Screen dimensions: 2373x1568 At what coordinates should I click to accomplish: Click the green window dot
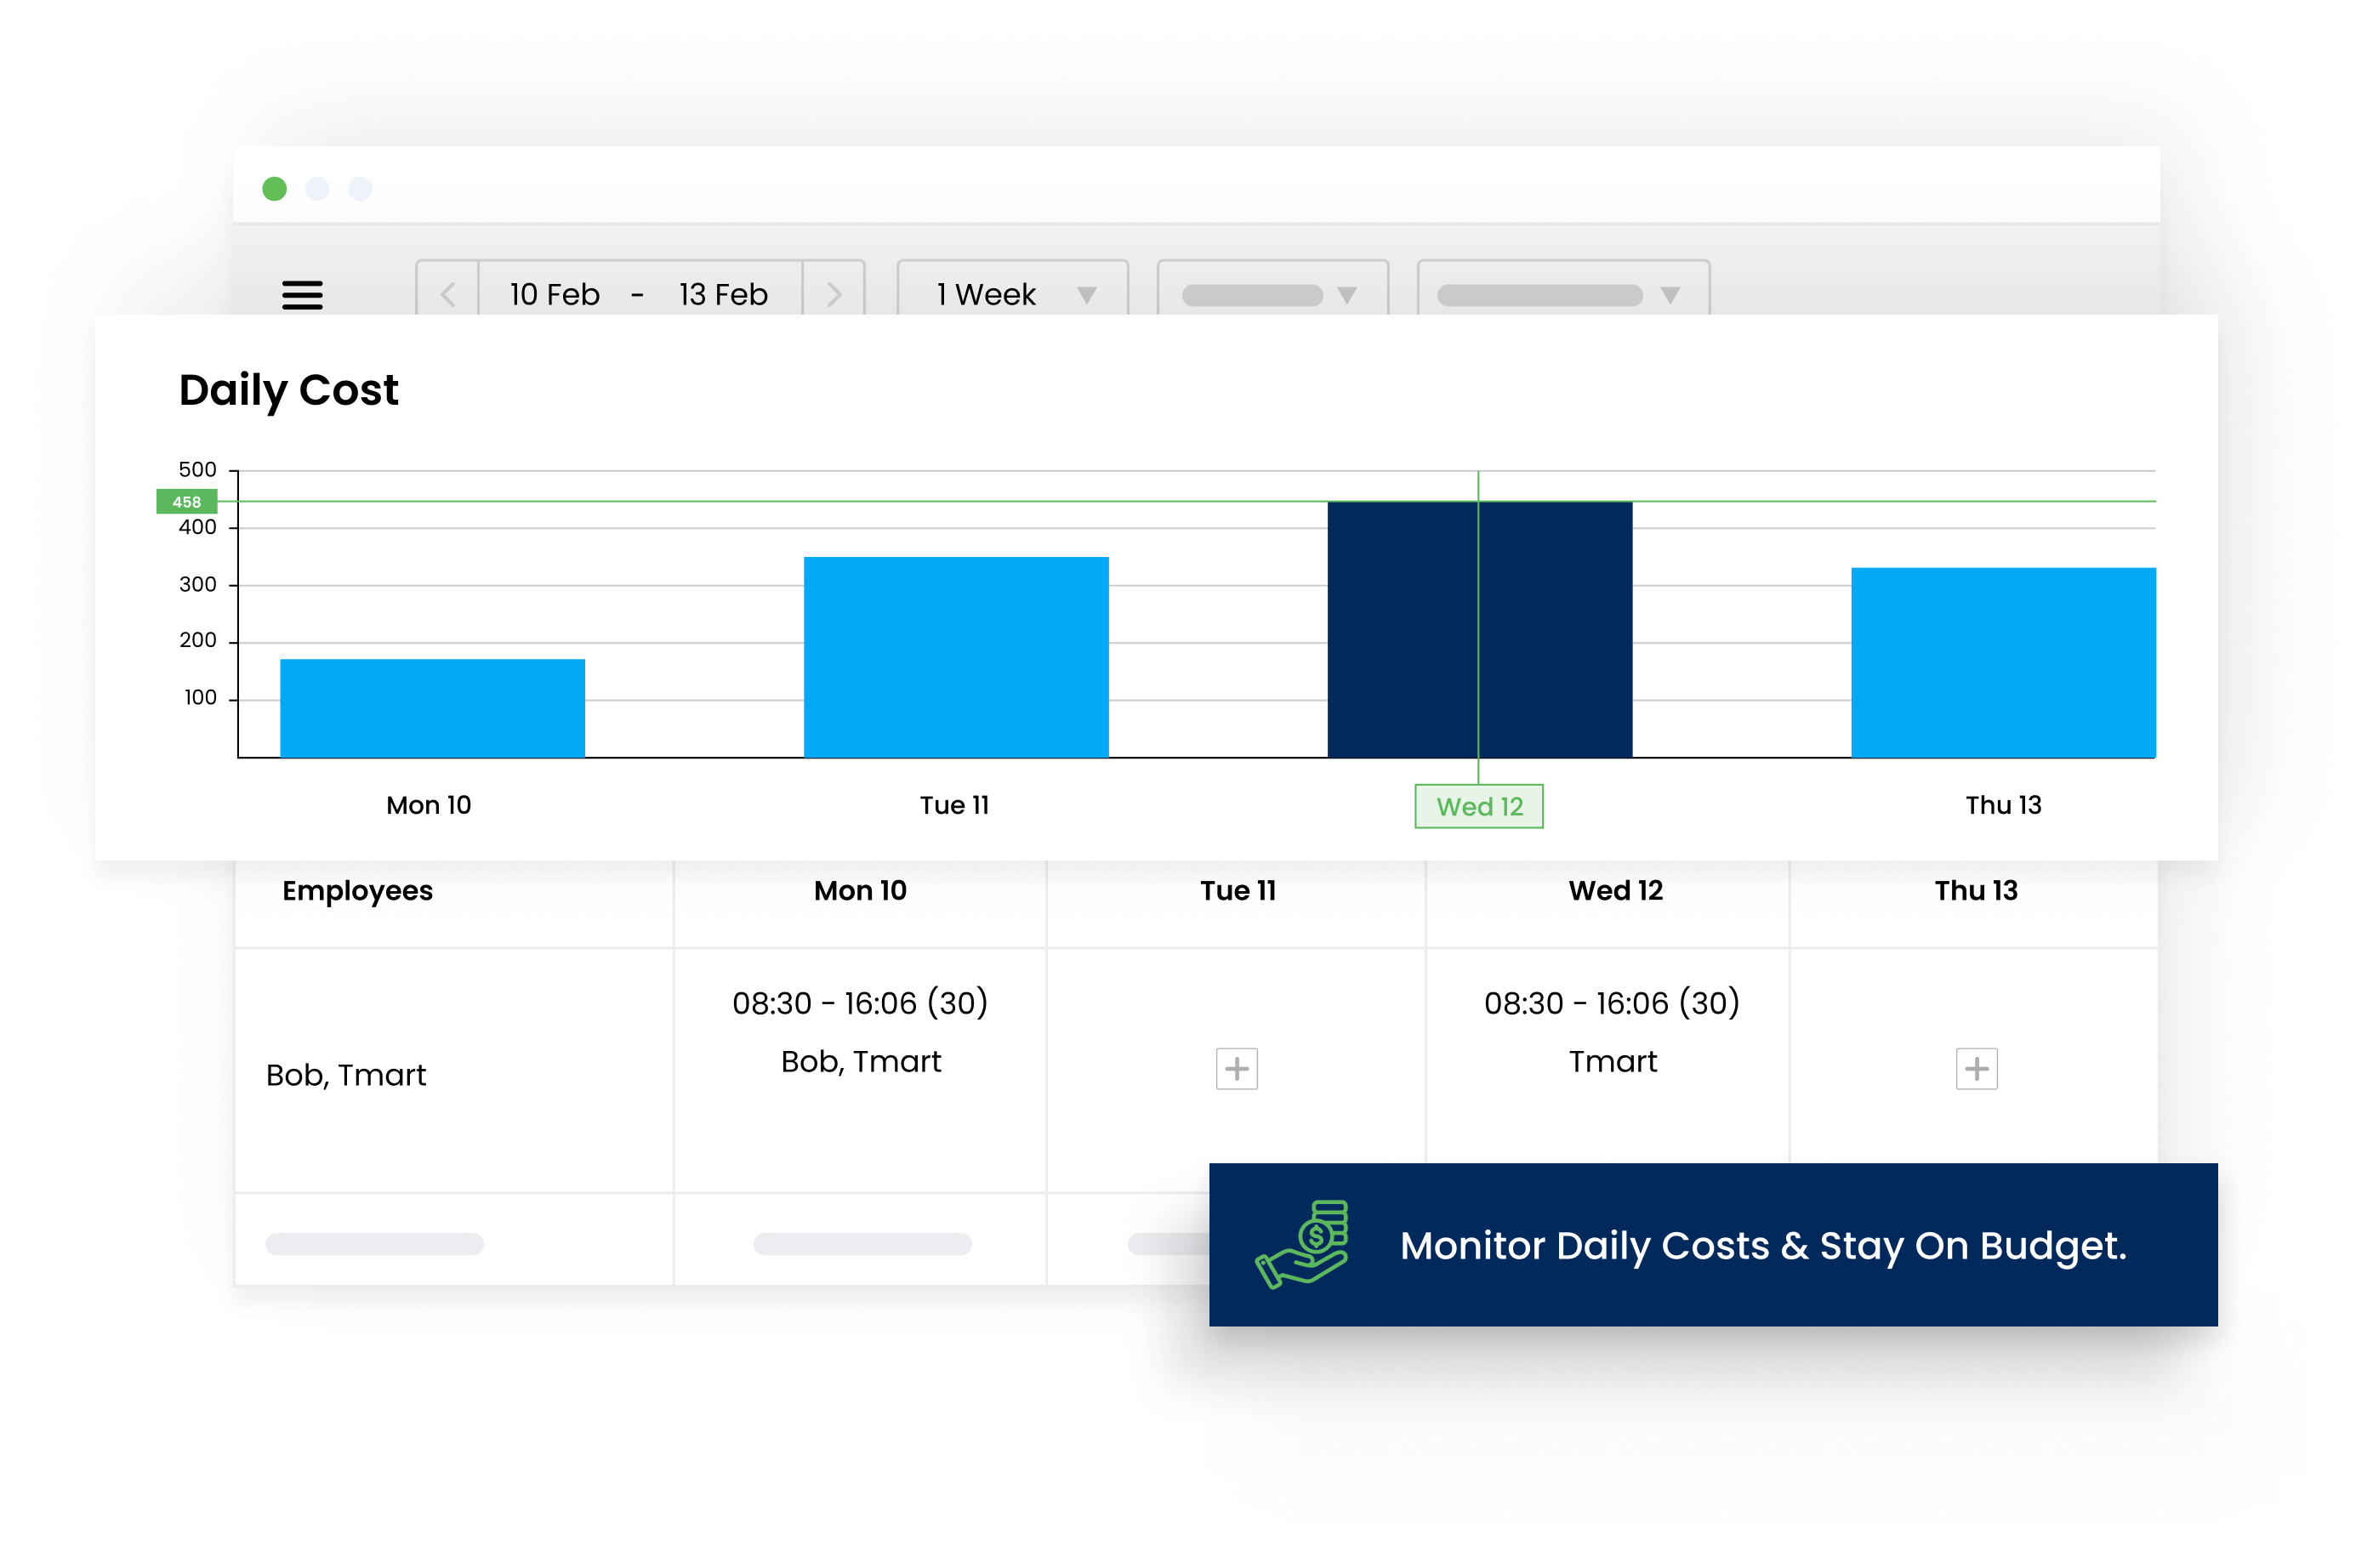pos(275,189)
